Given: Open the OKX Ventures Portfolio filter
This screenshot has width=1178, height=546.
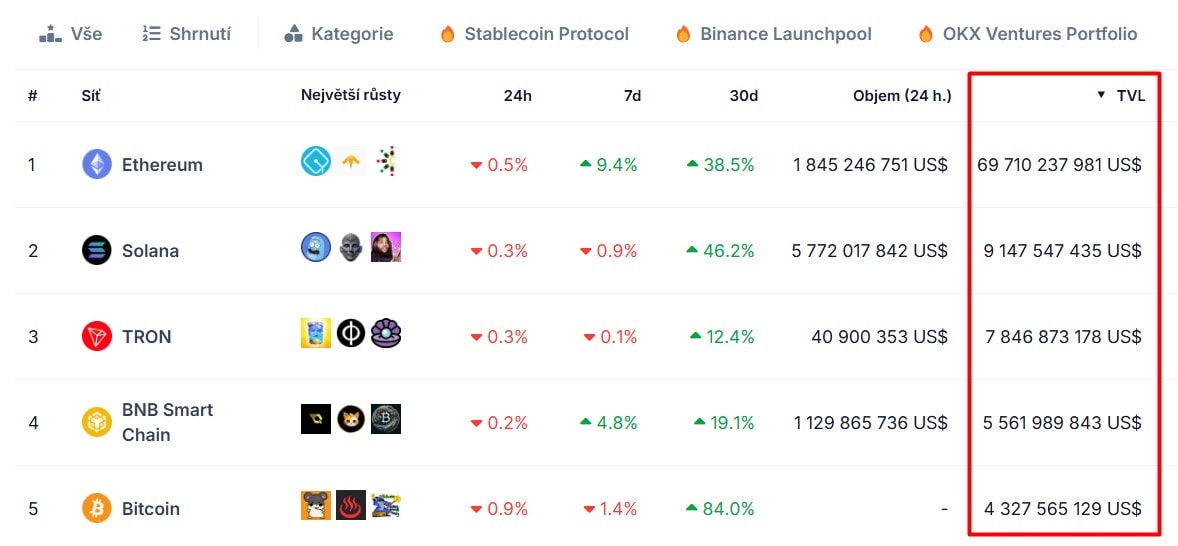Looking at the screenshot, I should (1027, 34).
